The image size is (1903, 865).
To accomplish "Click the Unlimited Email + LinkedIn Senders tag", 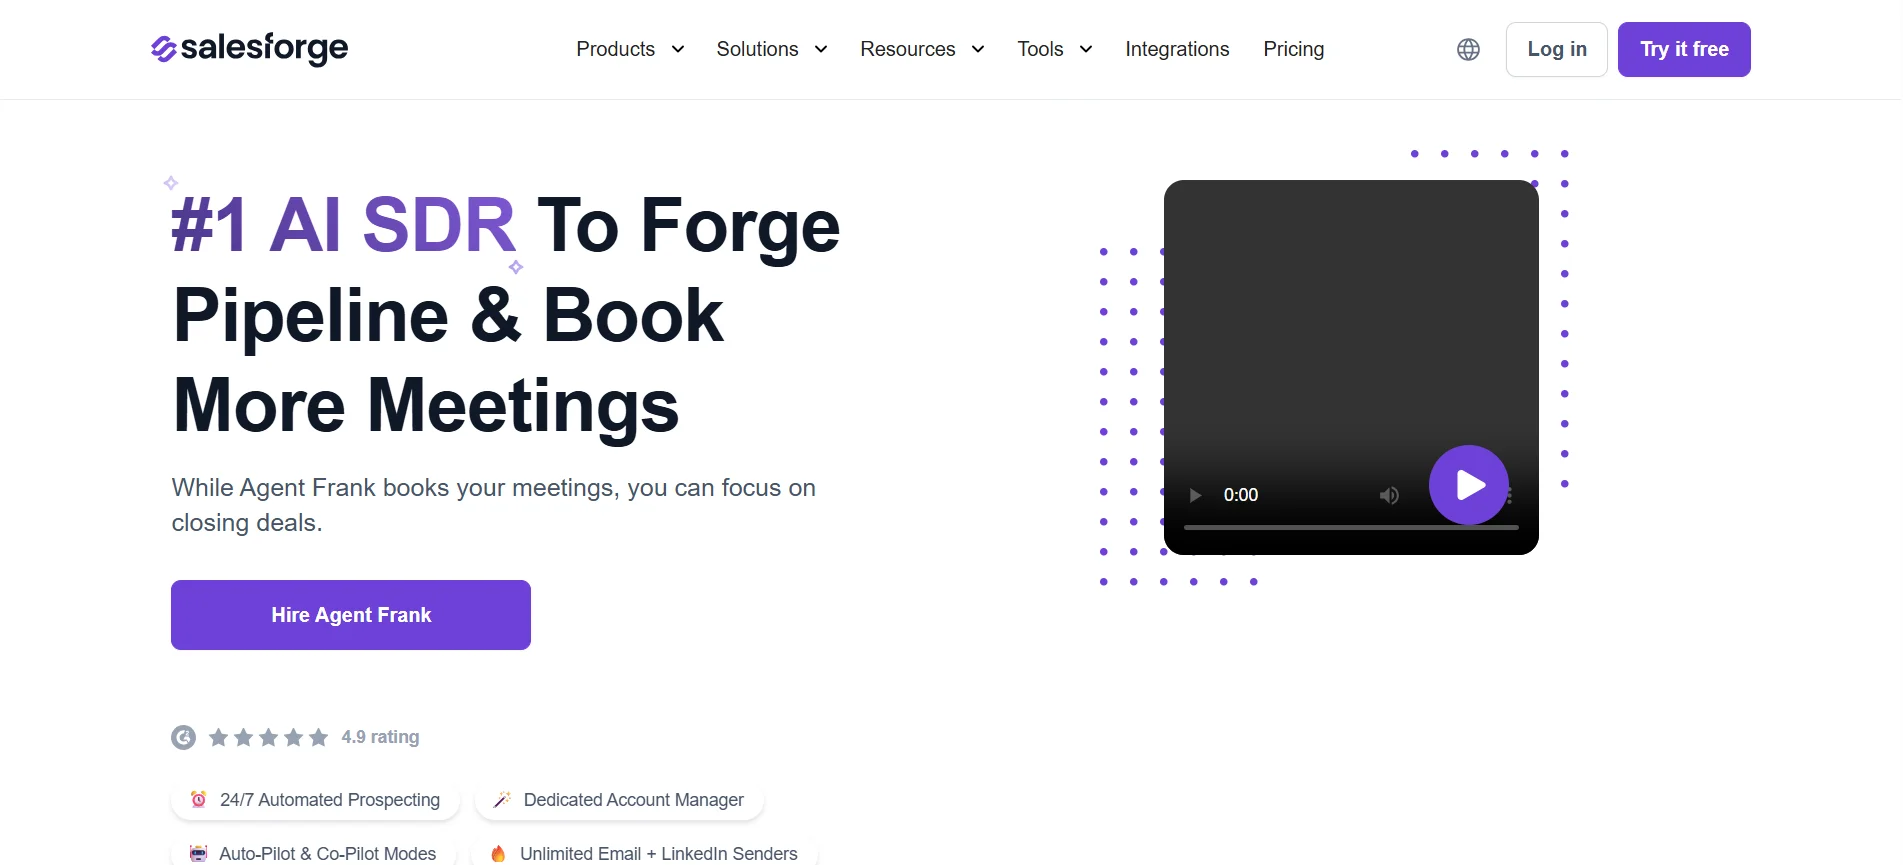I will coord(644,853).
